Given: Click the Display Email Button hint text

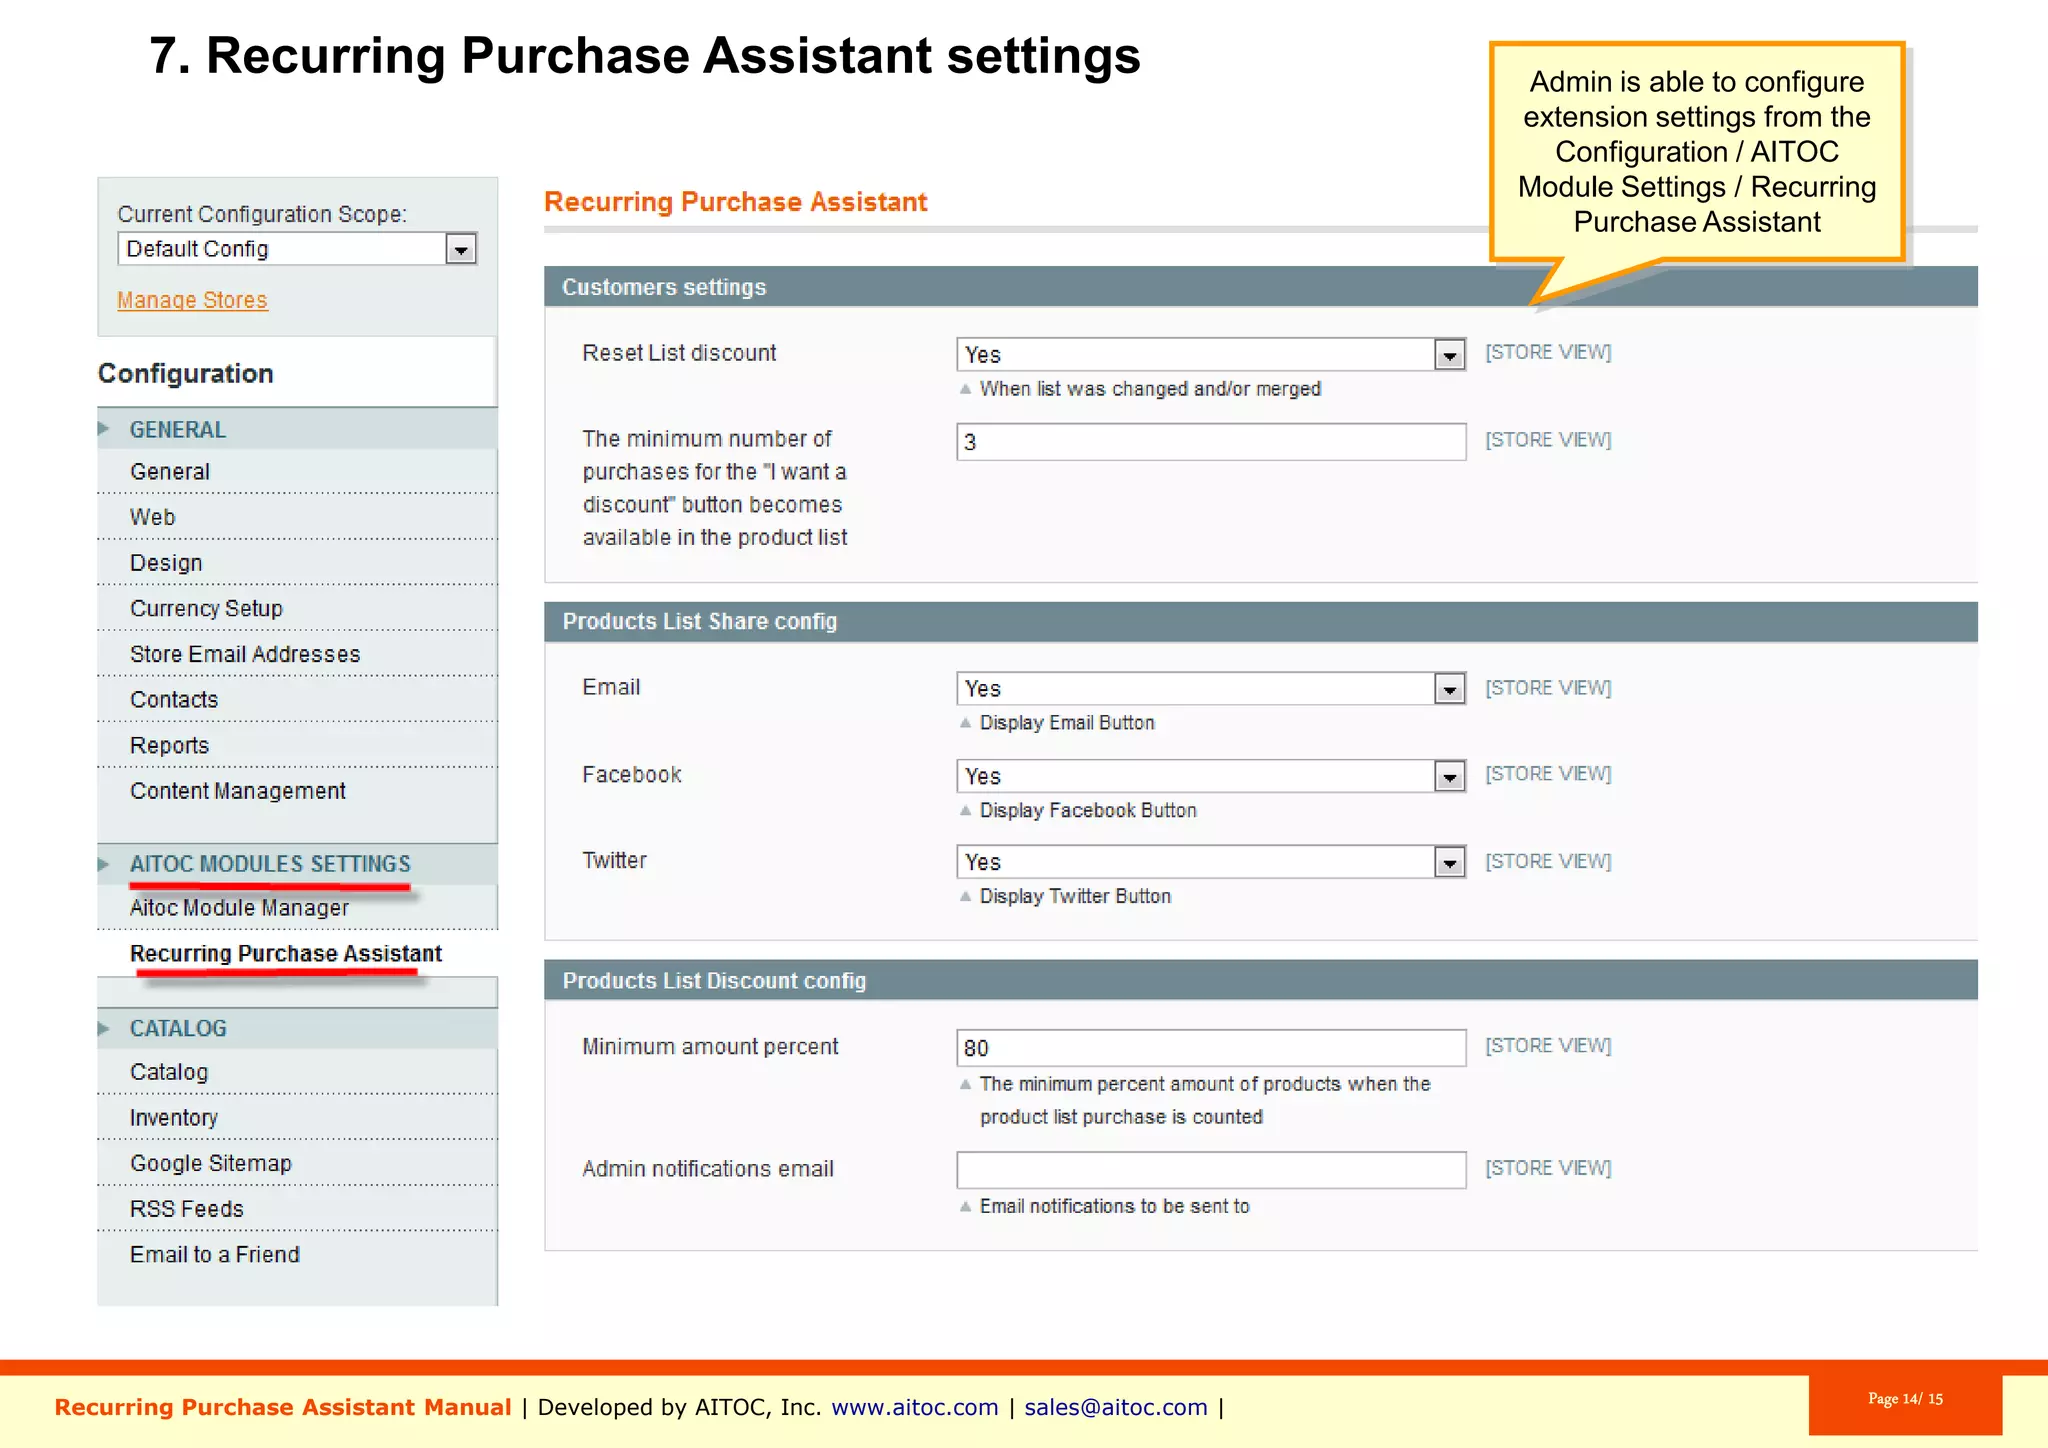Looking at the screenshot, I should (x=1067, y=723).
